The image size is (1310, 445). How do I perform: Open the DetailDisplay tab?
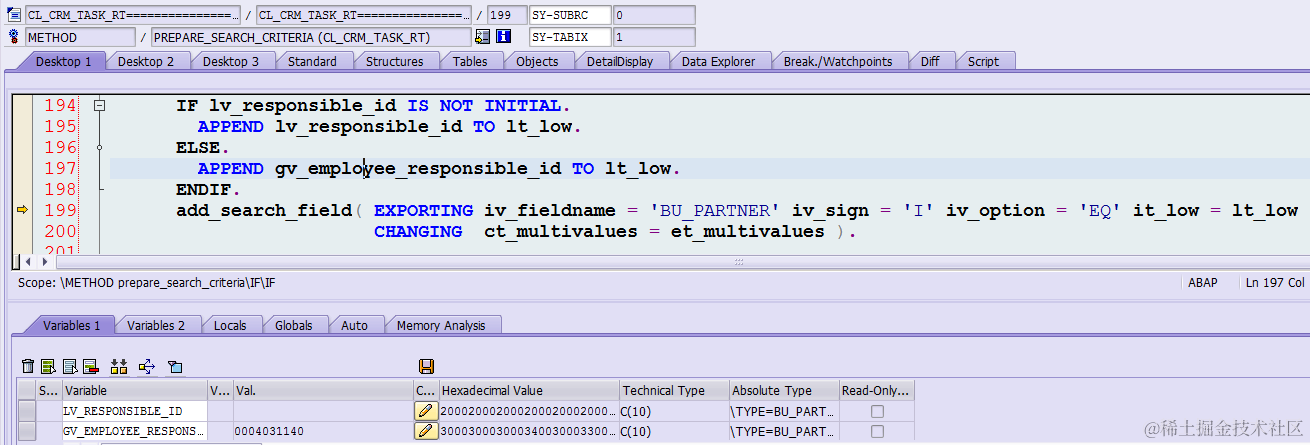pyautogui.click(x=619, y=61)
